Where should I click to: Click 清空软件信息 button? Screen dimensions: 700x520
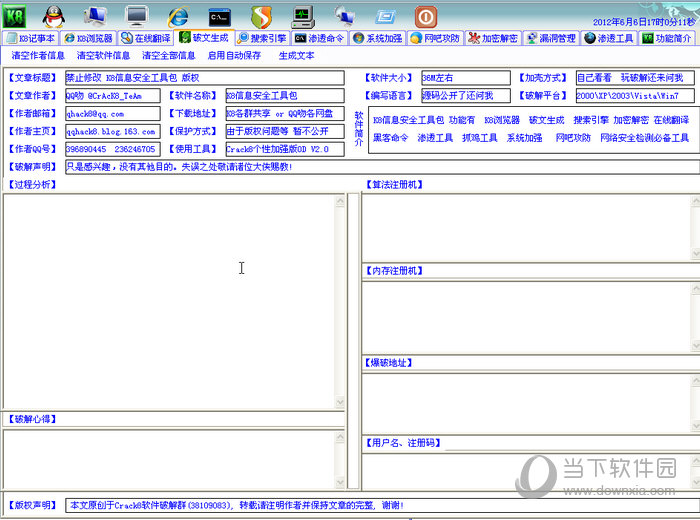click(103, 56)
